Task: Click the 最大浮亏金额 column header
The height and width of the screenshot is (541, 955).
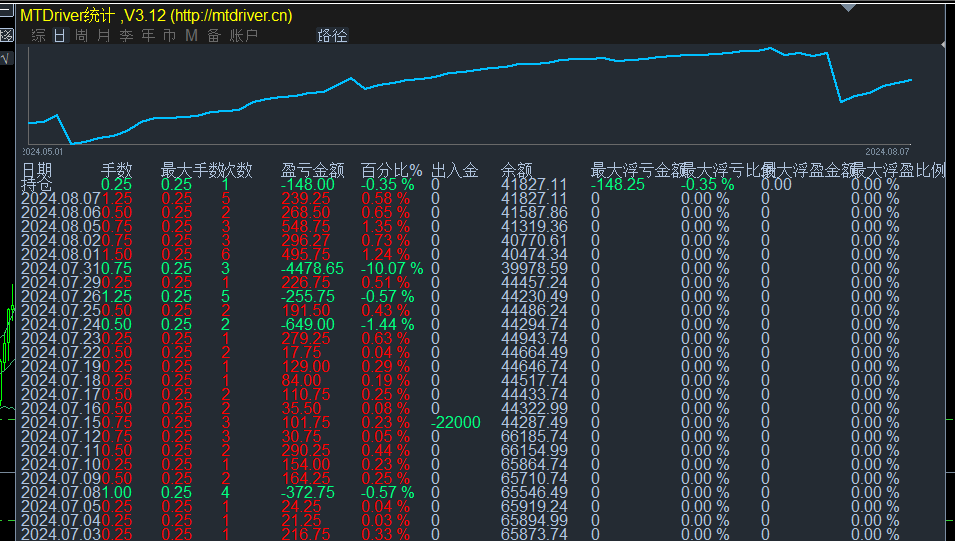Action: click(x=636, y=171)
